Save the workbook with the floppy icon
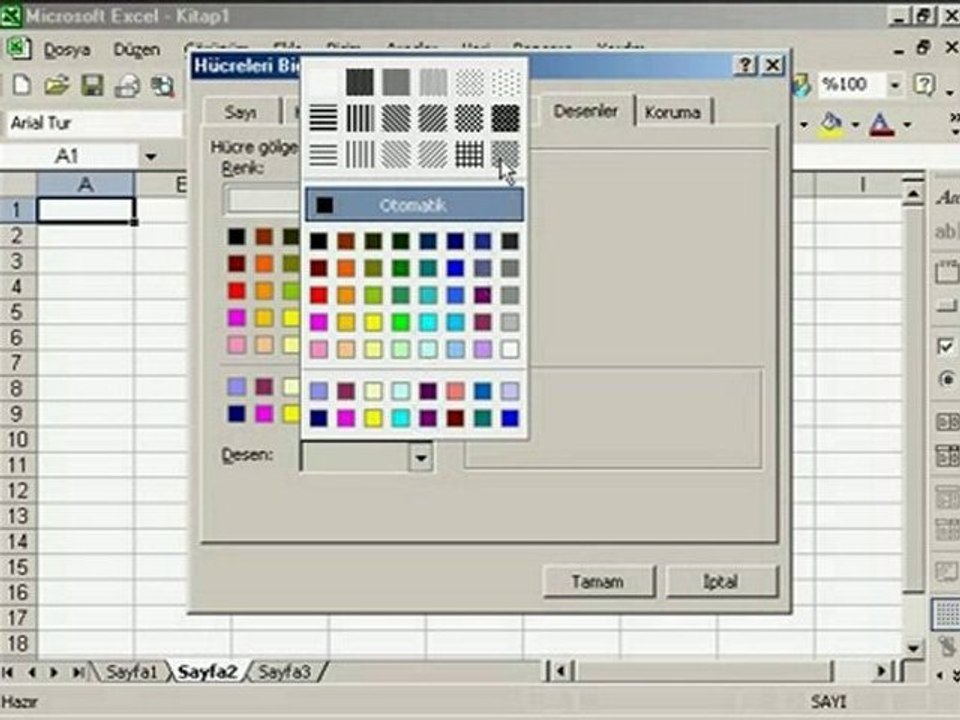The image size is (960, 720). 92,85
